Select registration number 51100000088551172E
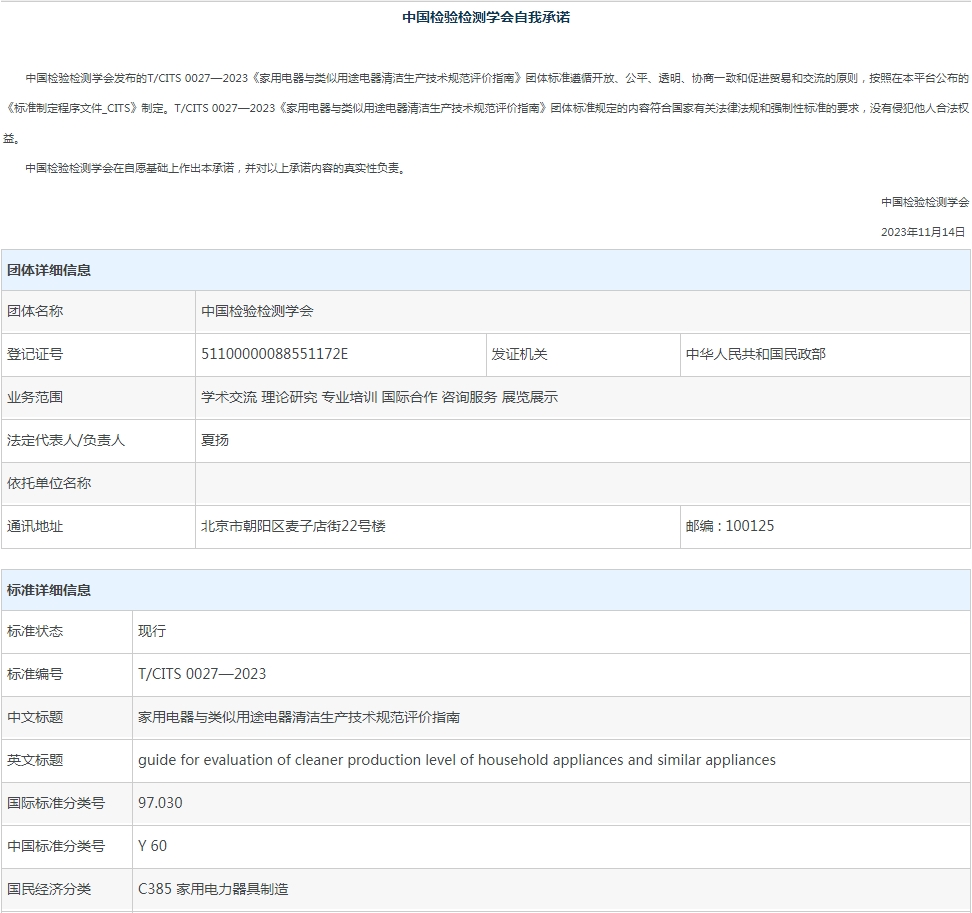This screenshot has width=972, height=913. coord(275,354)
